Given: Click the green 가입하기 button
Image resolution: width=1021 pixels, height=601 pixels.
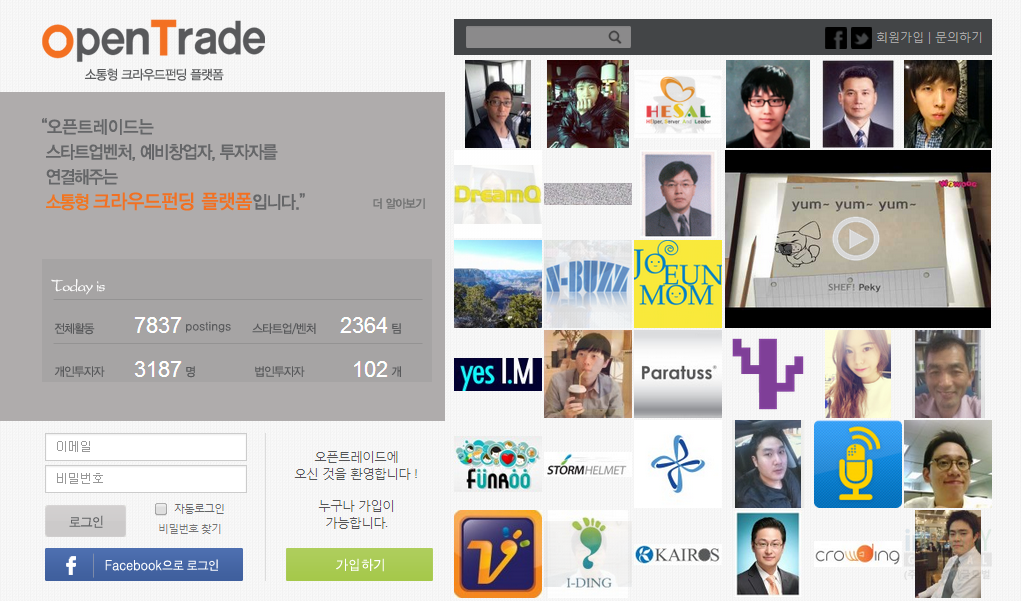Looking at the screenshot, I should [x=359, y=565].
